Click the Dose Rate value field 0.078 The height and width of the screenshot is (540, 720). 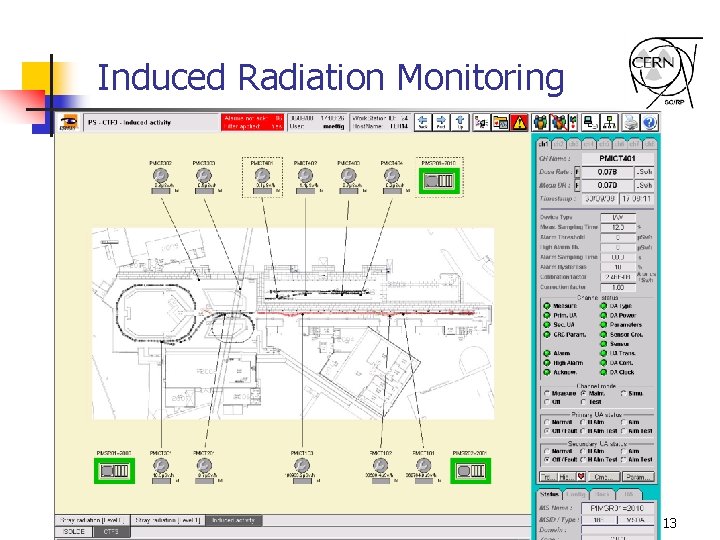point(608,172)
